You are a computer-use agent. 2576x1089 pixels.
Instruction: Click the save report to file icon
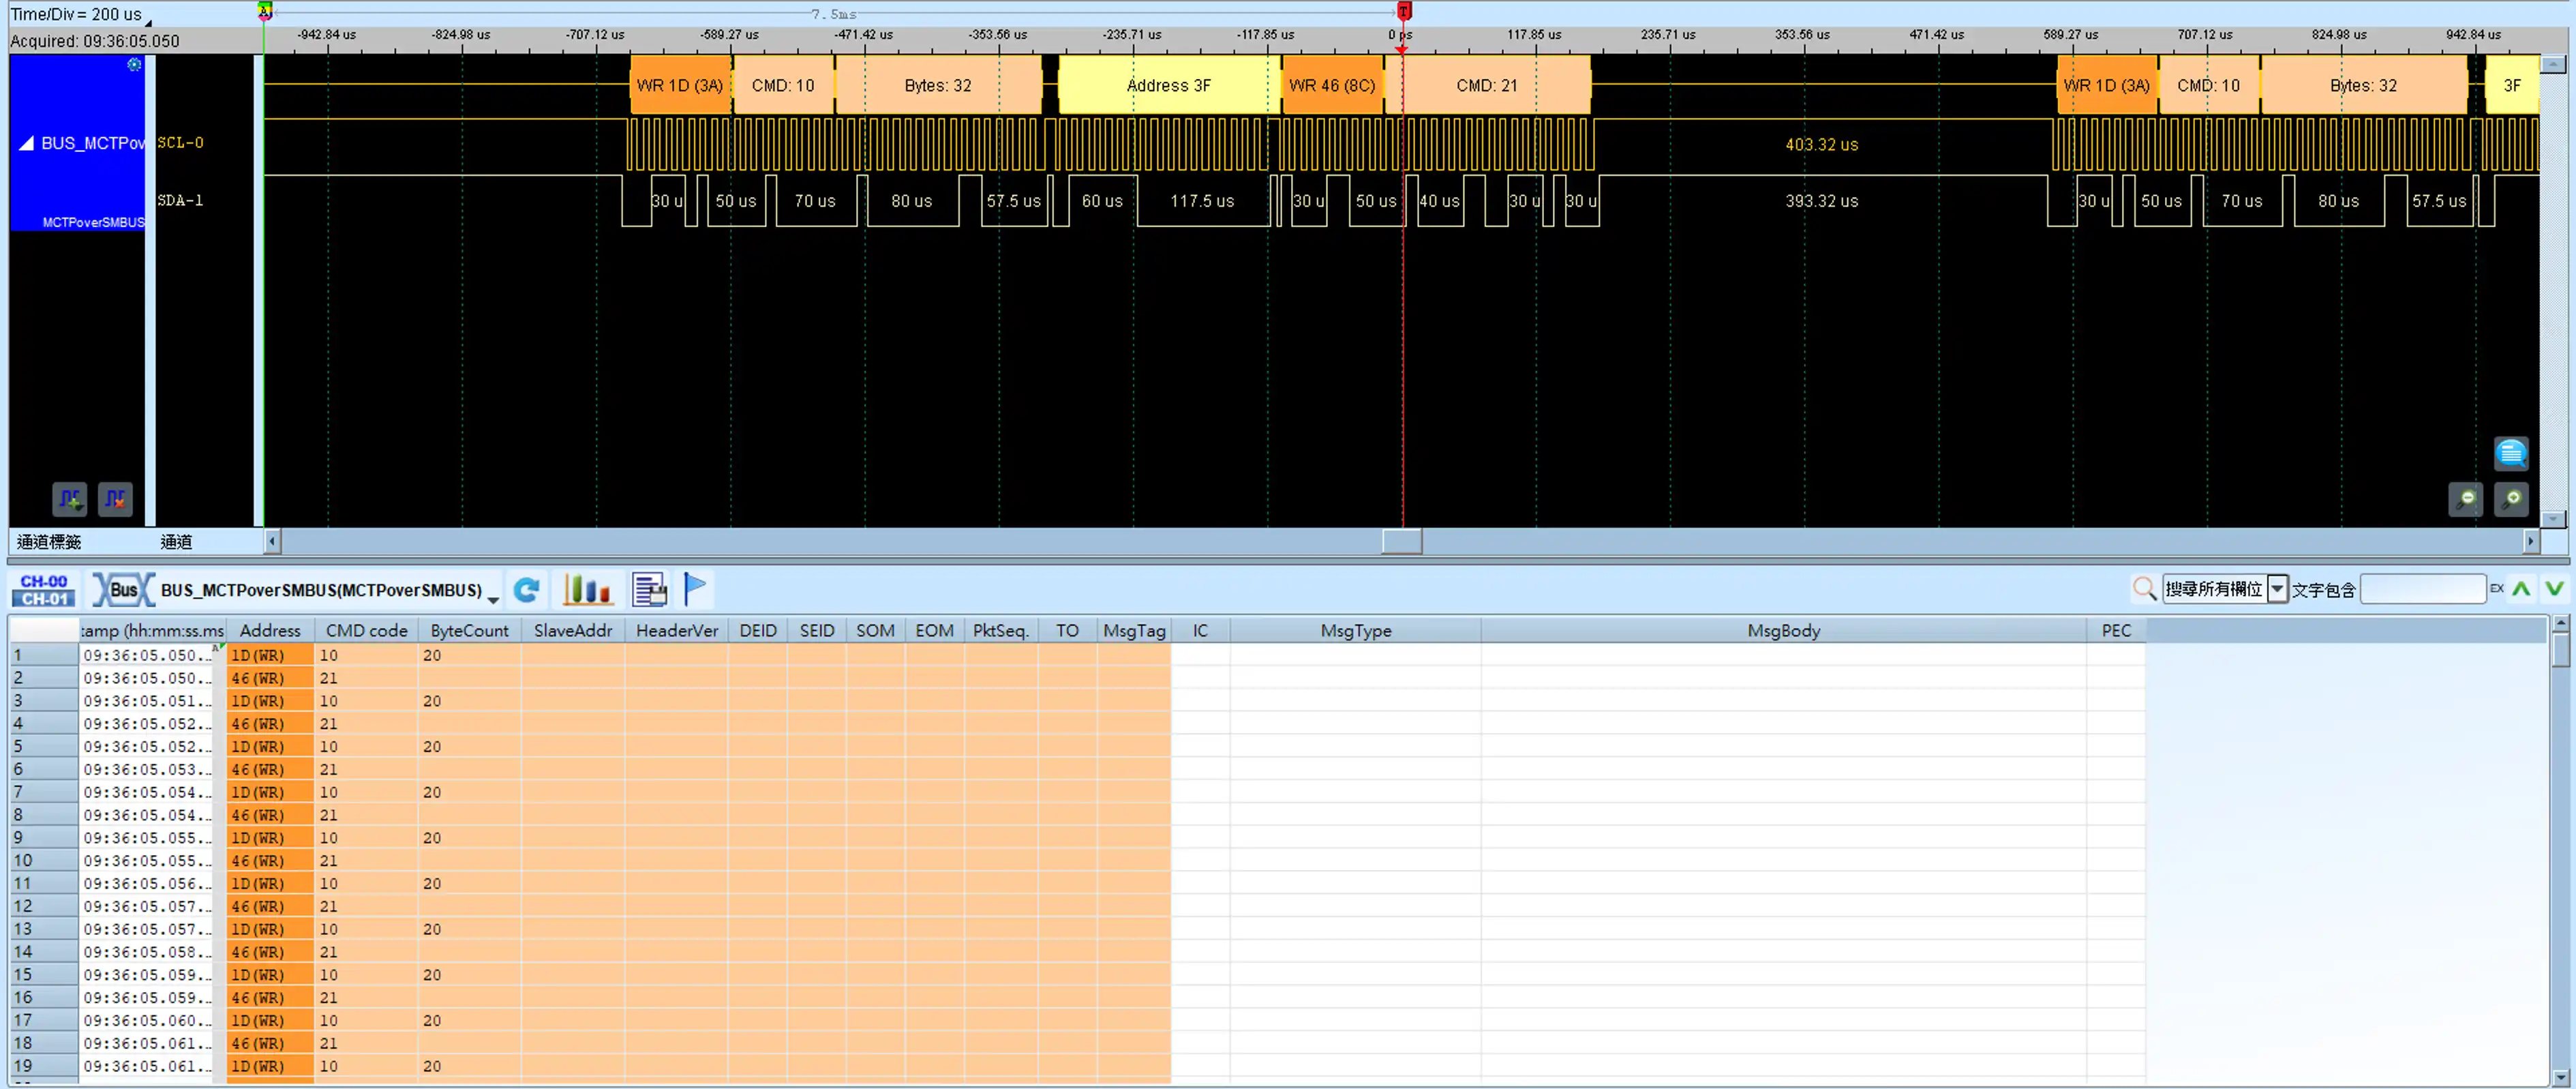coord(649,590)
